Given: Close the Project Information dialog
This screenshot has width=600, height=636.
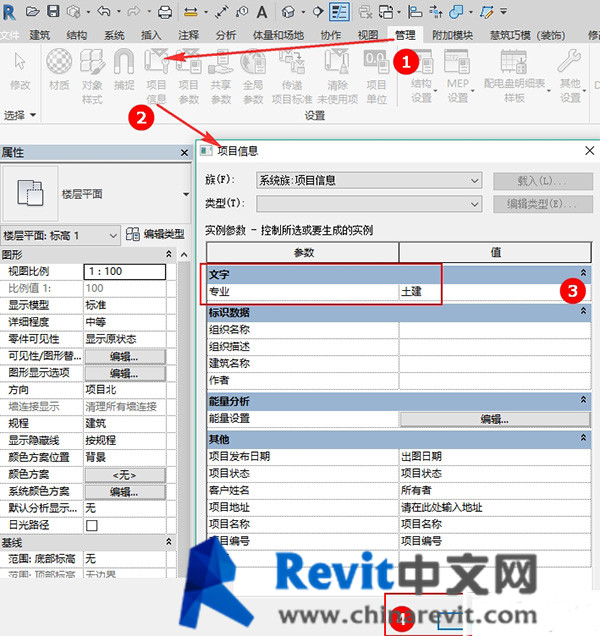Looking at the screenshot, I should [589, 151].
